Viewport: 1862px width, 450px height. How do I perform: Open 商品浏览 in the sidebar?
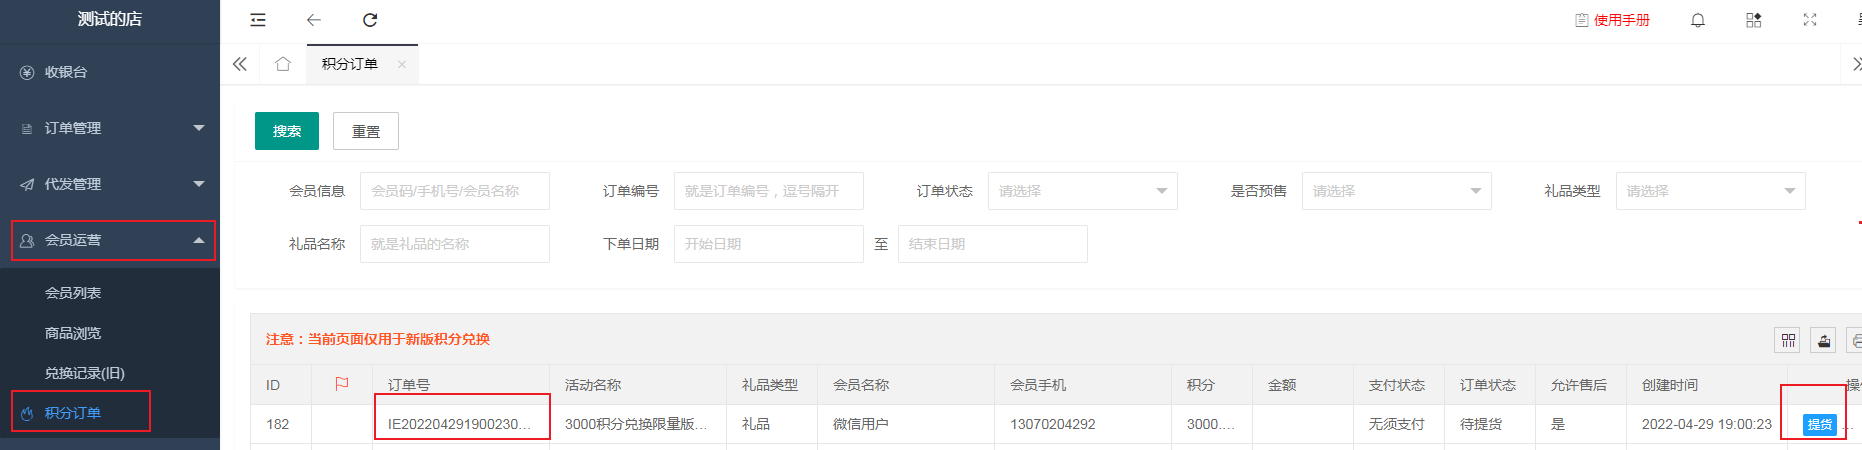point(73,333)
